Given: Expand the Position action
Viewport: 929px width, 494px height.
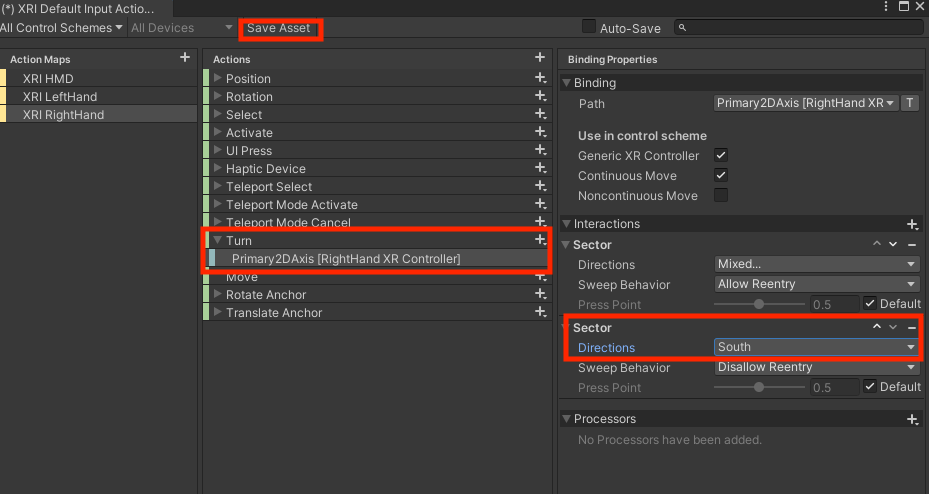Looking at the screenshot, I should pyautogui.click(x=217, y=78).
